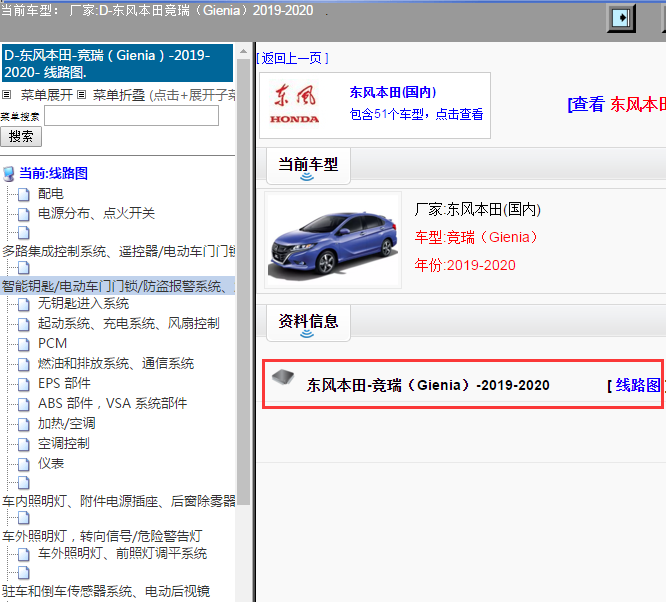Click the 返回上一页 link

pos(292,58)
